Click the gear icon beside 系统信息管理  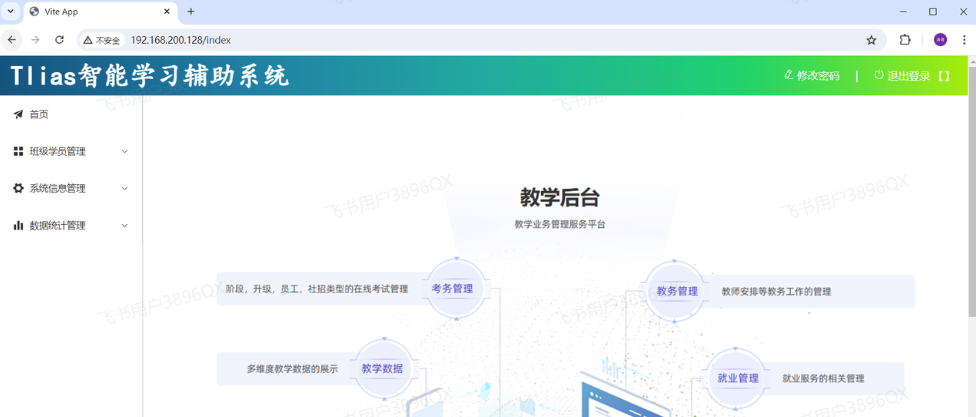coord(18,188)
